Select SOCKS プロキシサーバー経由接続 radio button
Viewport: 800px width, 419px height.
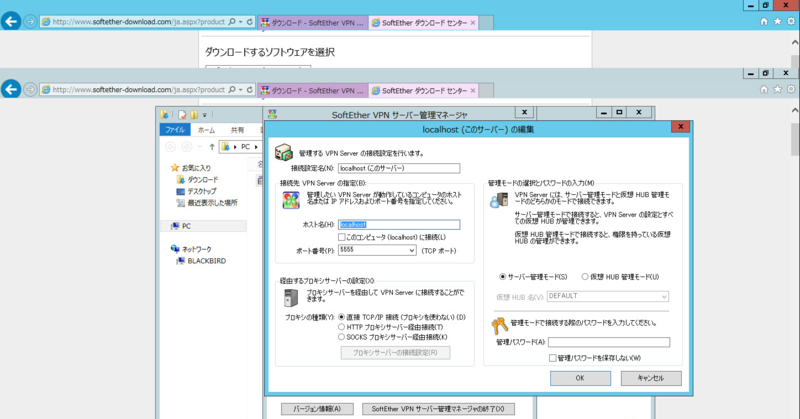pyautogui.click(x=341, y=337)
